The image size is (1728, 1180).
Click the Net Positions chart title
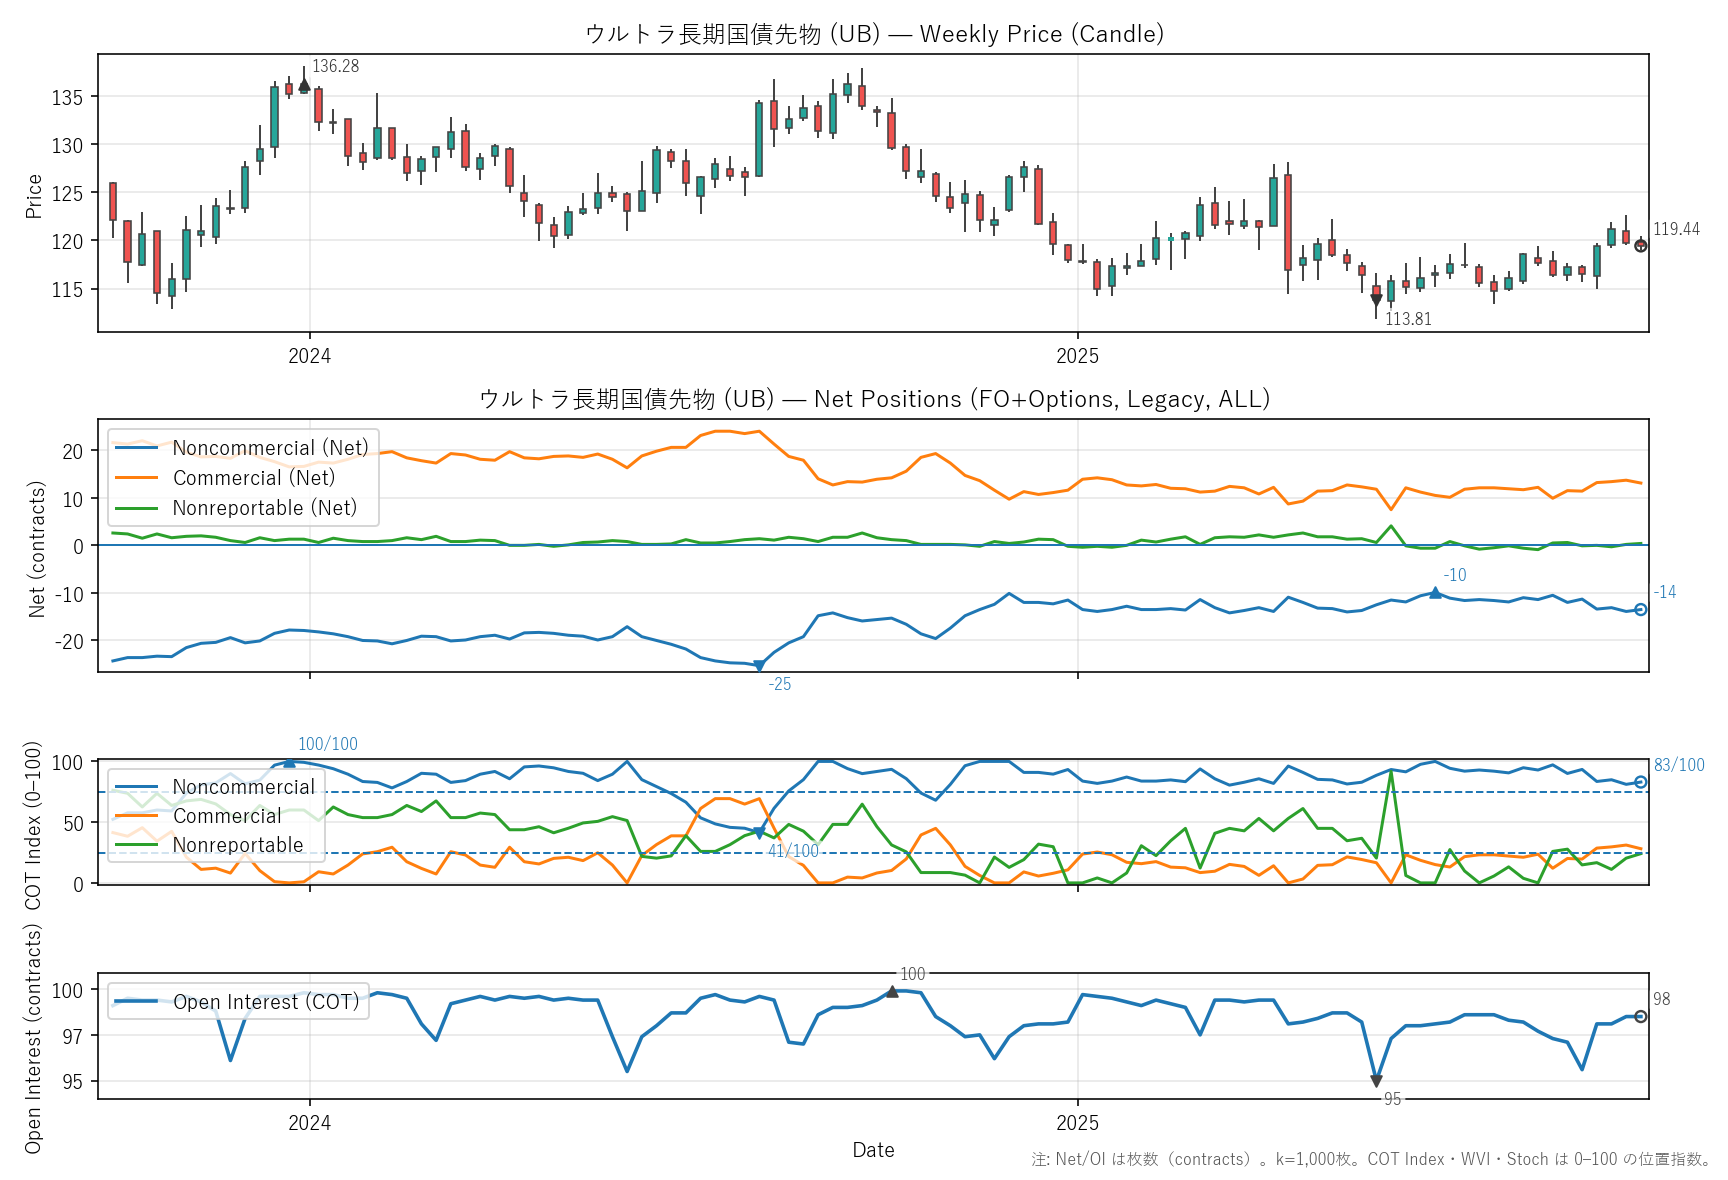coord(873,399)
